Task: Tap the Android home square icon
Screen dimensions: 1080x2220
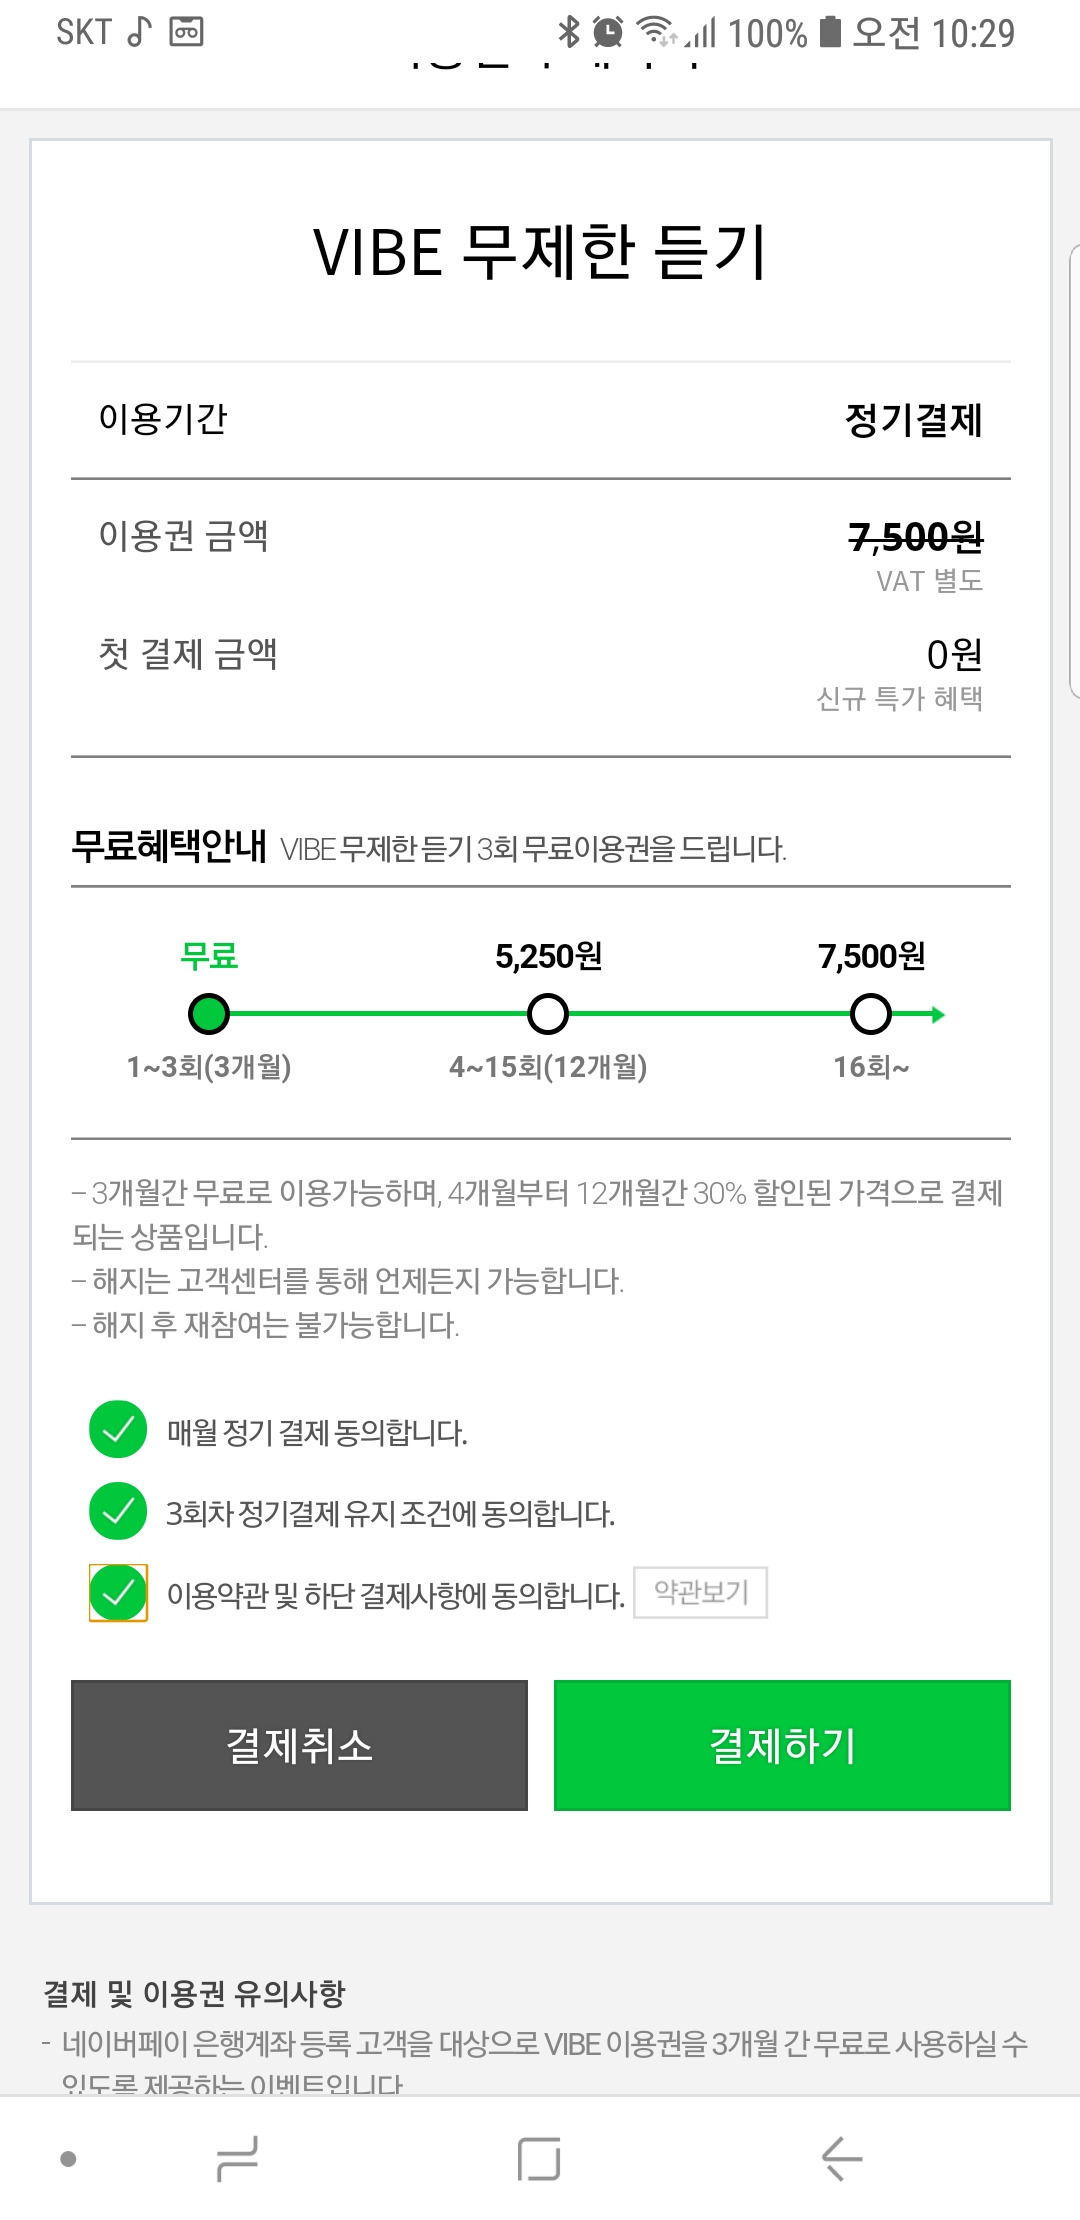Action: click(539, 2158)
